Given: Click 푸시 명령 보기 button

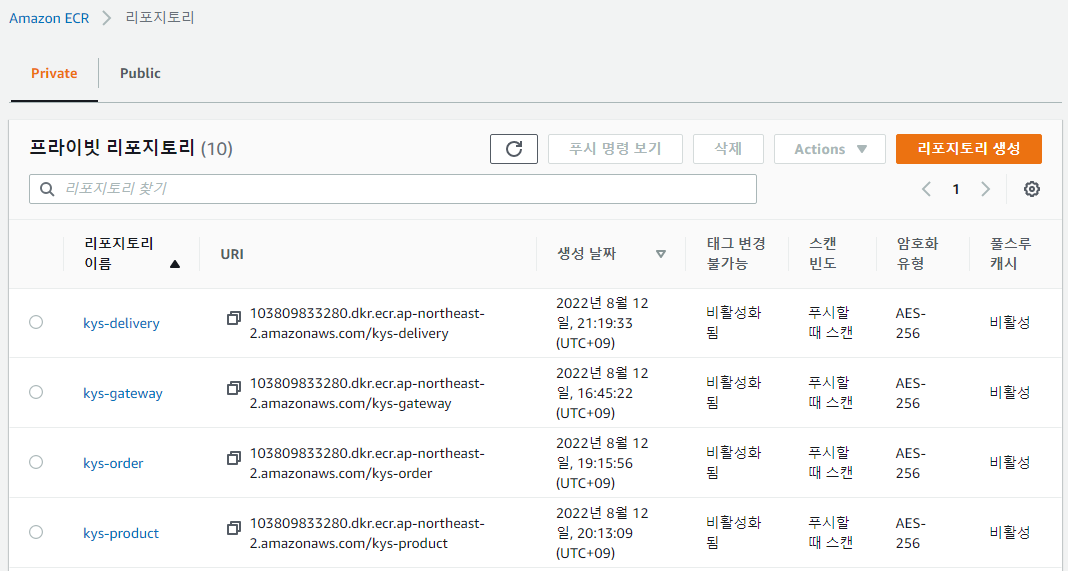Looking at the screenshot, I should (x=615, y=149).
